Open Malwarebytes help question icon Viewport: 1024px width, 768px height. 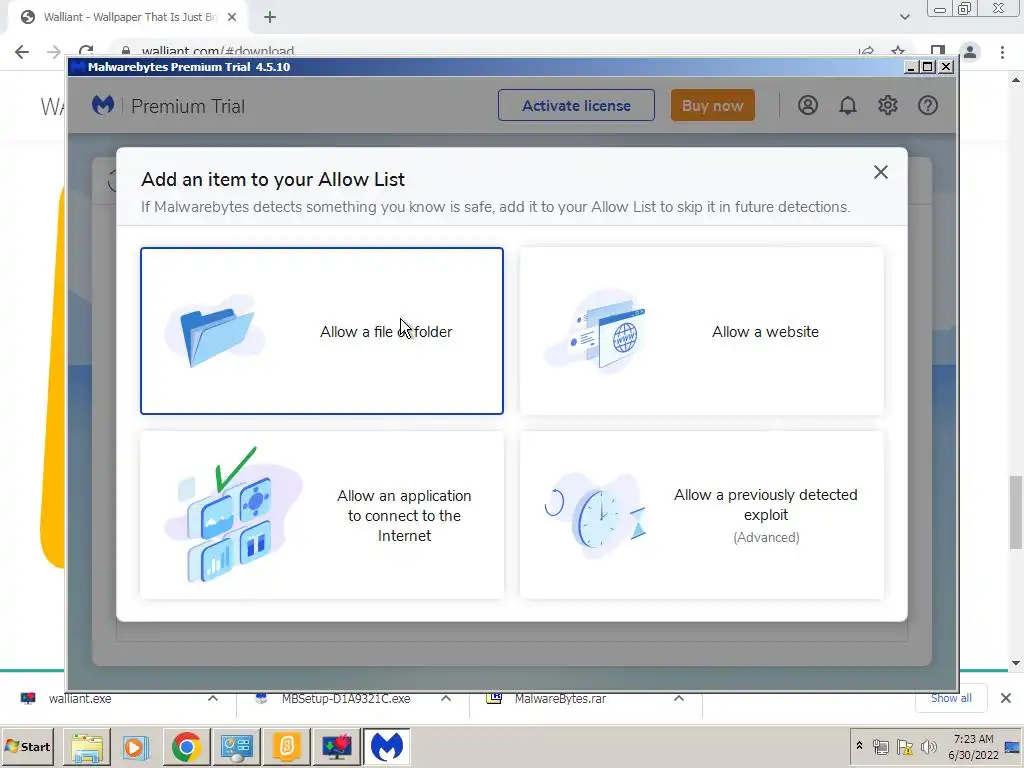click(927, 105)
